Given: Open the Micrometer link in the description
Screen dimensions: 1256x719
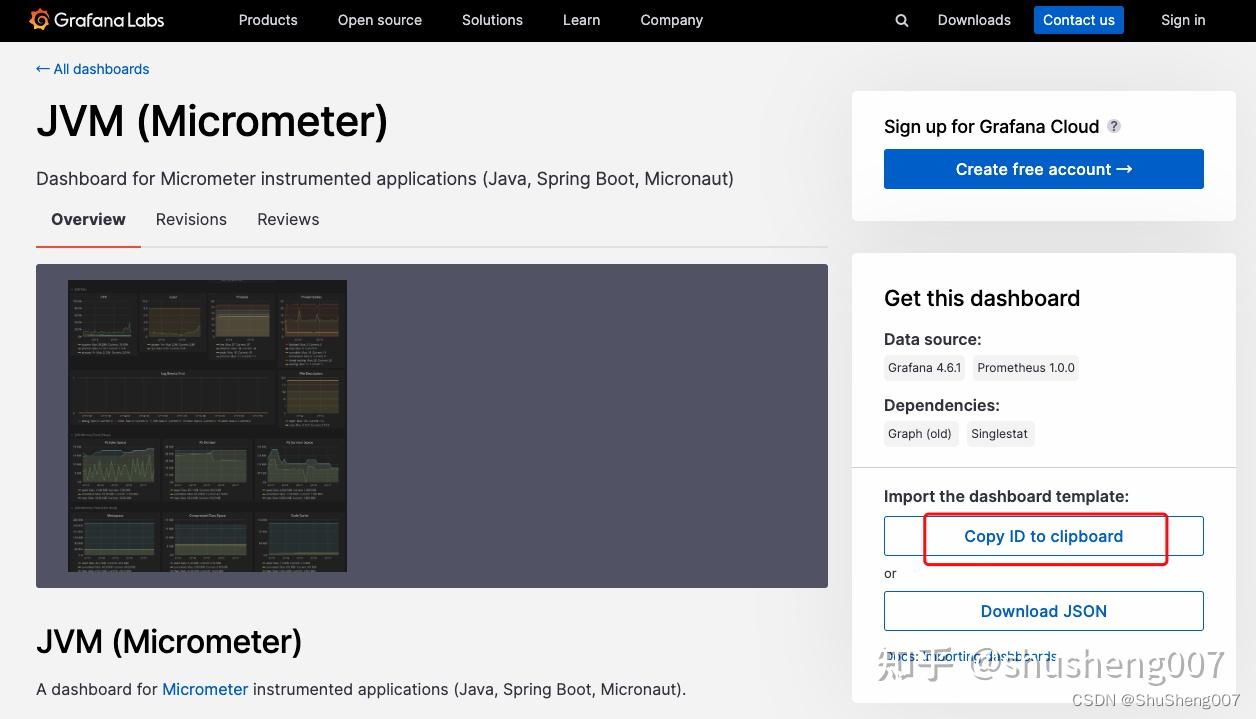Looking at the screenshot, I should (x=205, y=689).
